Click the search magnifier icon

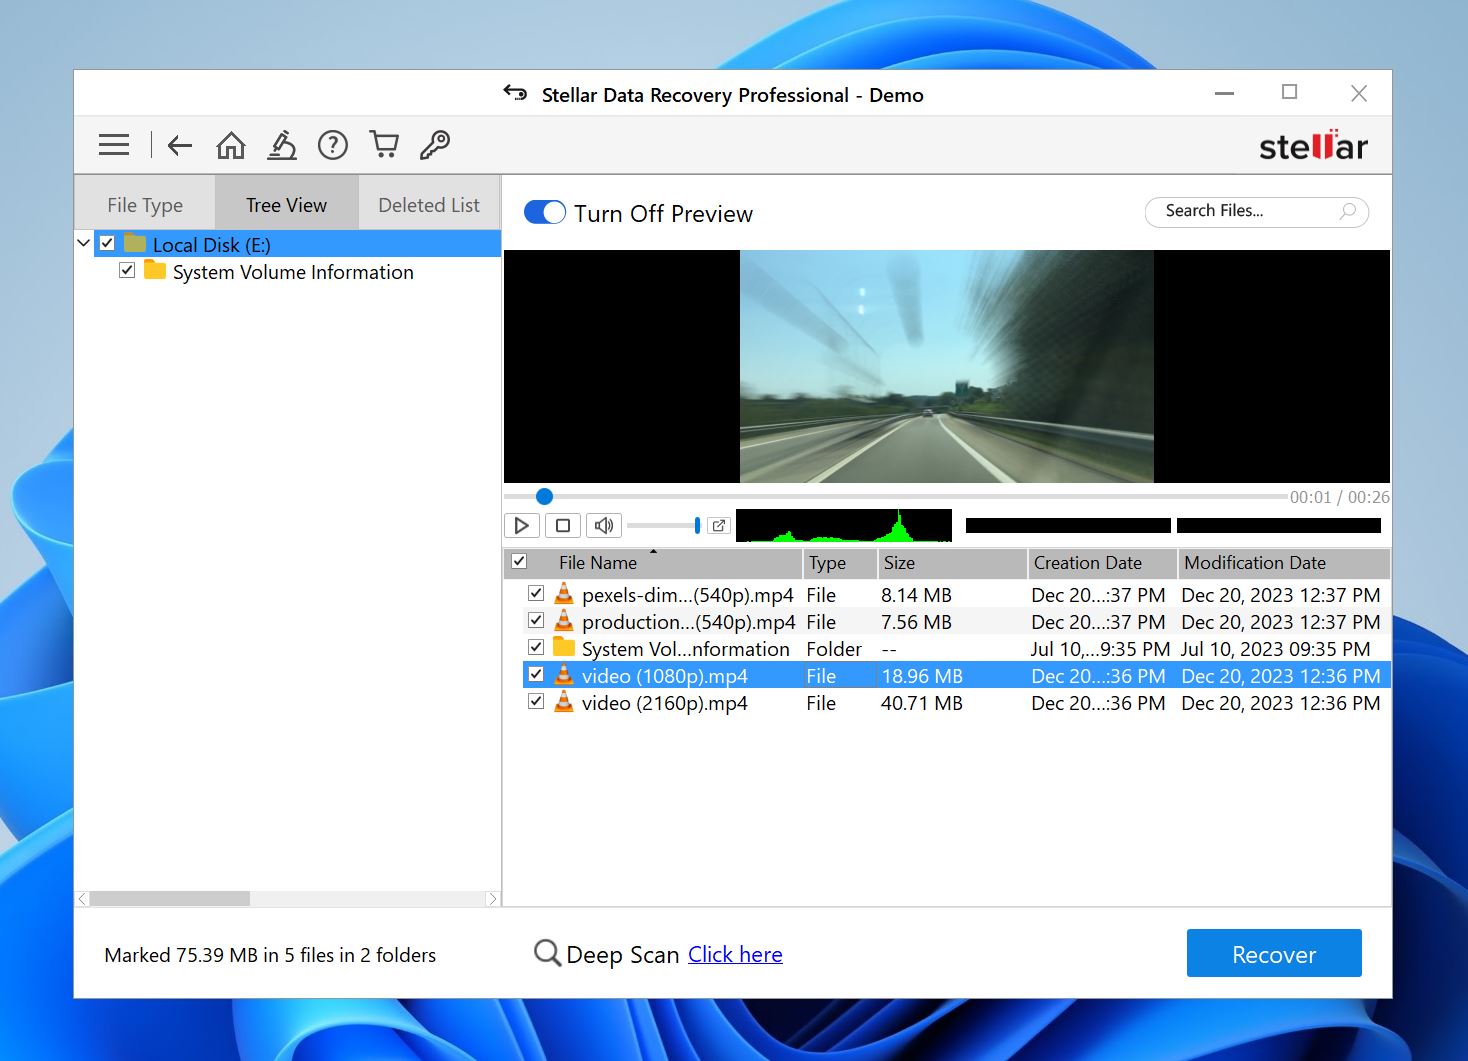(1348, 211)
